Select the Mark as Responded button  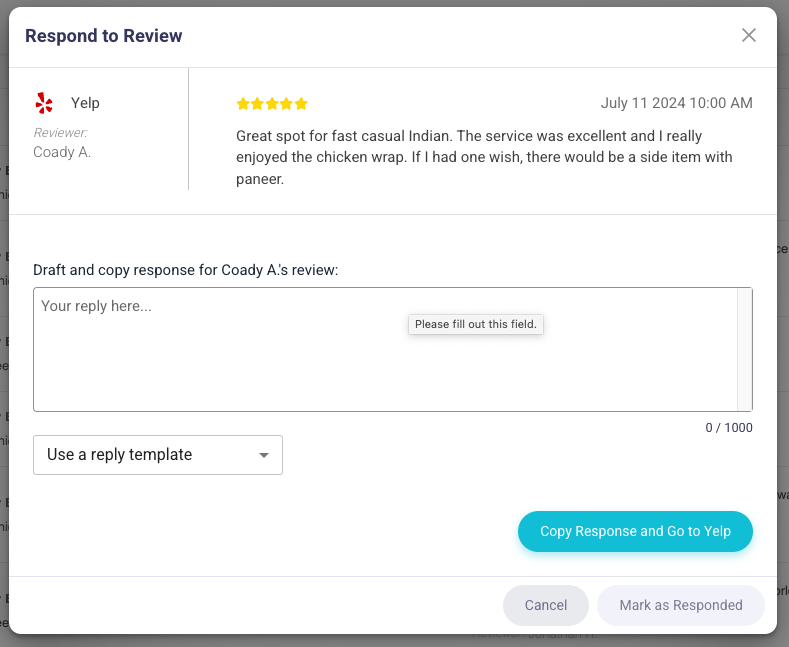681,605
